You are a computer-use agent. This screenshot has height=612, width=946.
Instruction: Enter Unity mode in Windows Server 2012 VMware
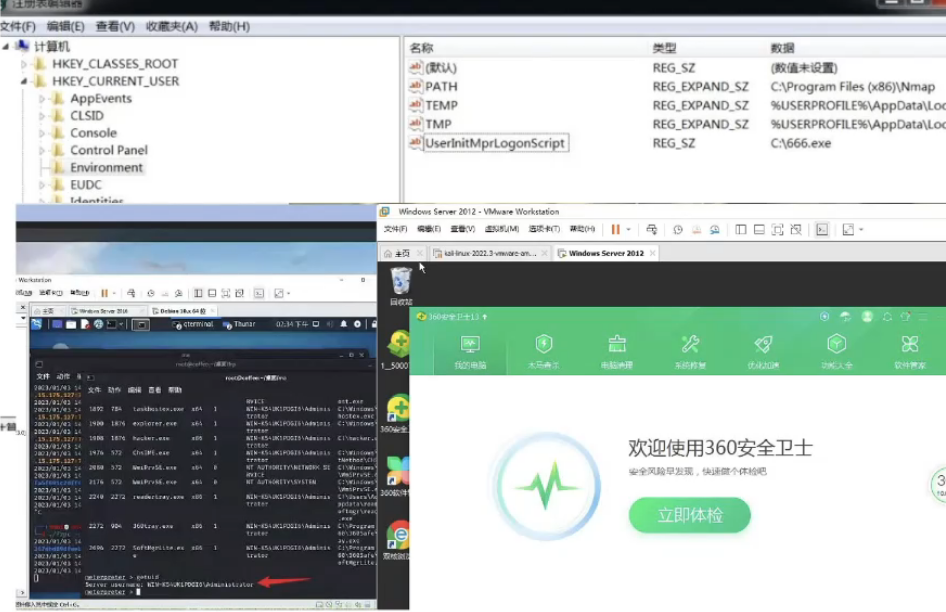click(796, 229)
